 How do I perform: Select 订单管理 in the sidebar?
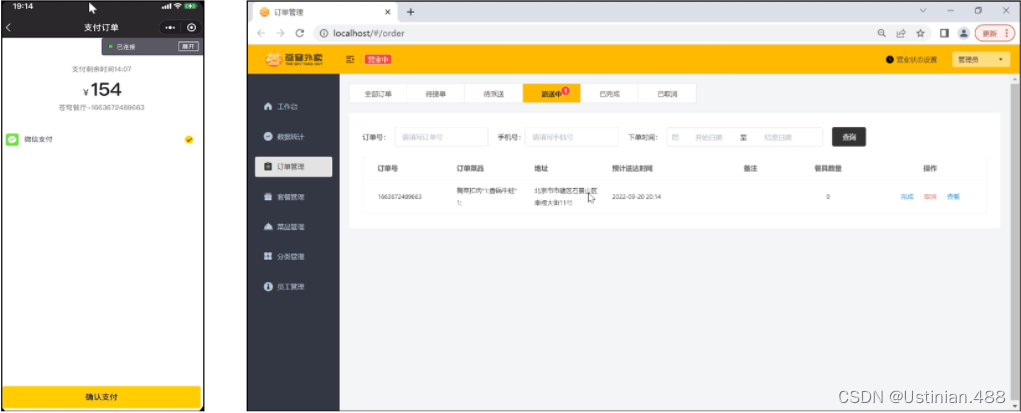(293, 167)
